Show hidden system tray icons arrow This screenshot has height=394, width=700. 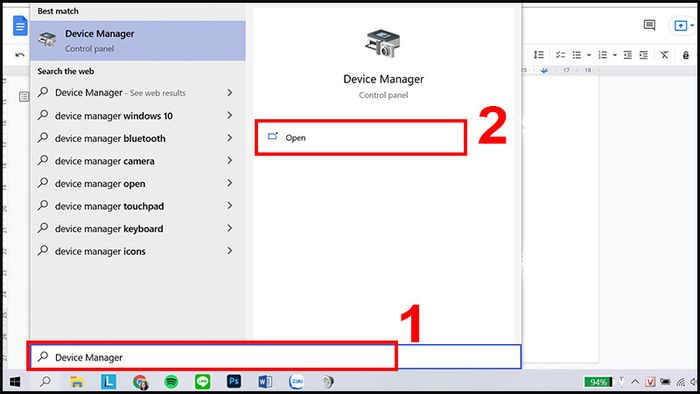pyautogui.click(x=635, y=382)
